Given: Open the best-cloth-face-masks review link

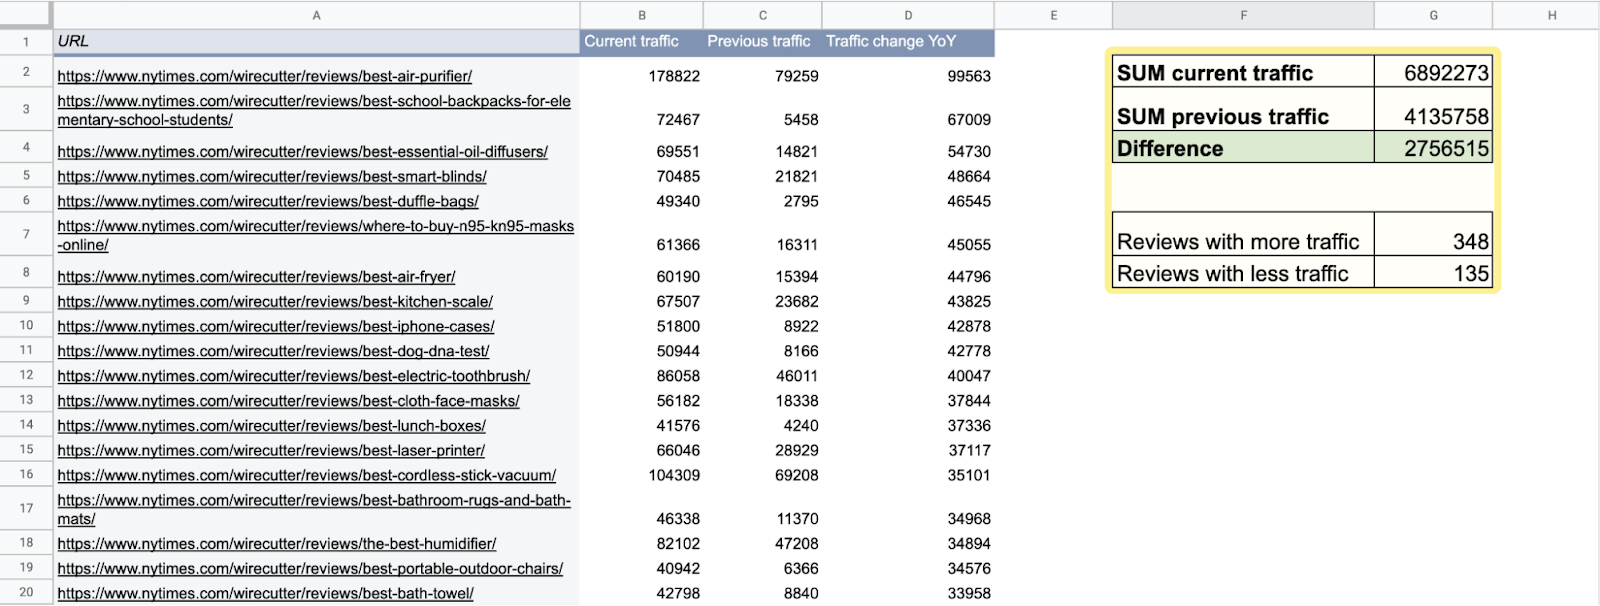Looking at the screenshot, I should coord(288,401).
